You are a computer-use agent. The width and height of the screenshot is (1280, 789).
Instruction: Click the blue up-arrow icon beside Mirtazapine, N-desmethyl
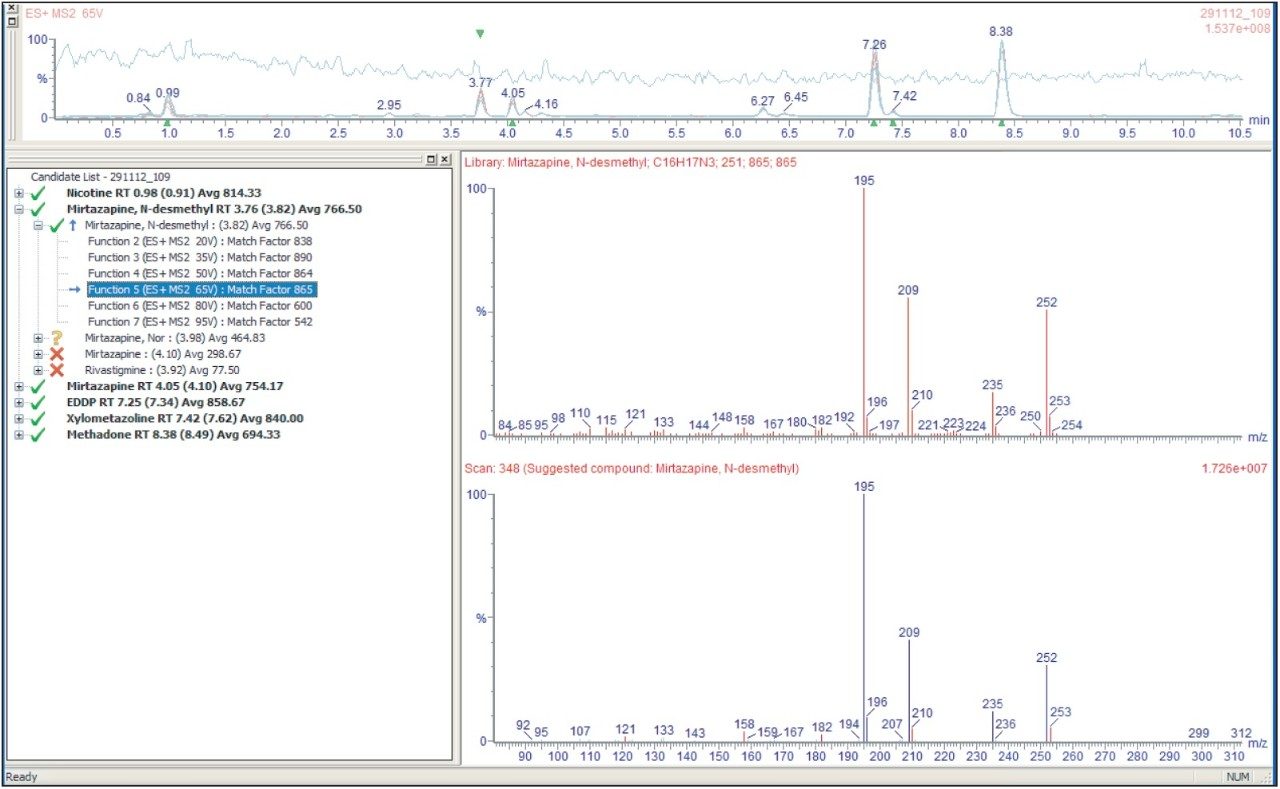(72, 226)
